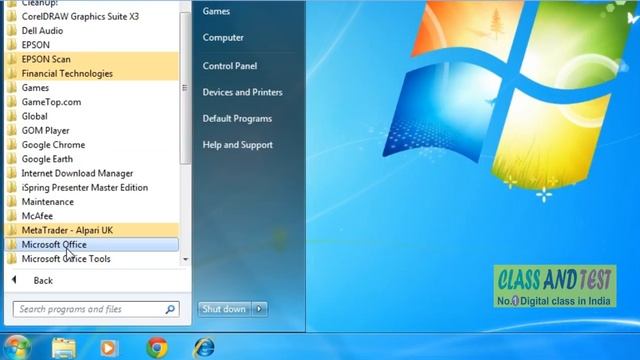Open the Financial Technologies folder
This screenshot has height=360, width=640.
point(92,73)
